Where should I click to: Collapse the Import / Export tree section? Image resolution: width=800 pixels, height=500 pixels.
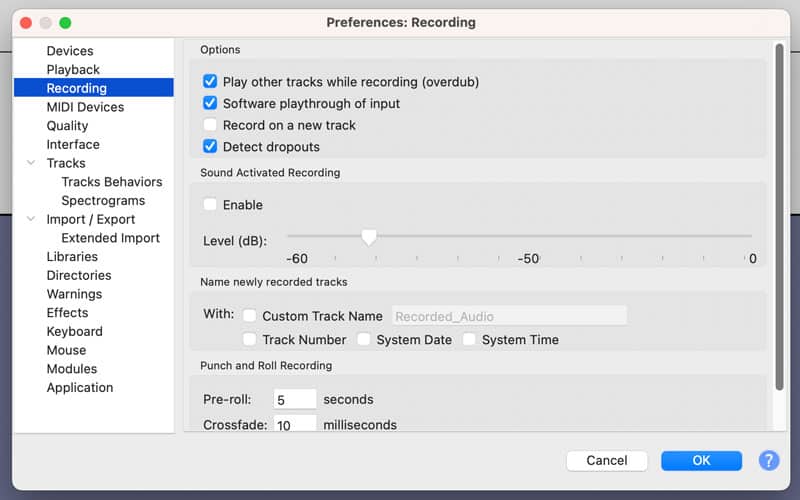(x=30, y=219)
